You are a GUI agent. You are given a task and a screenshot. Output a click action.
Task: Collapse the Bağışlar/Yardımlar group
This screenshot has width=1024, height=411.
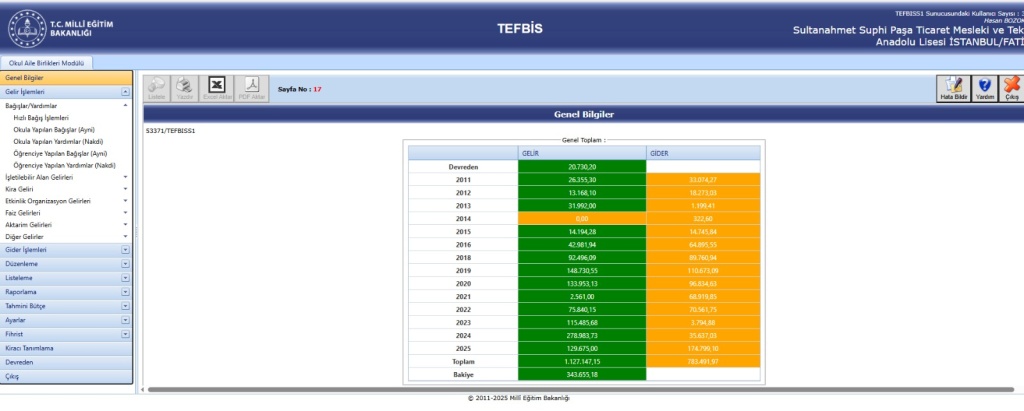point(125,105)
